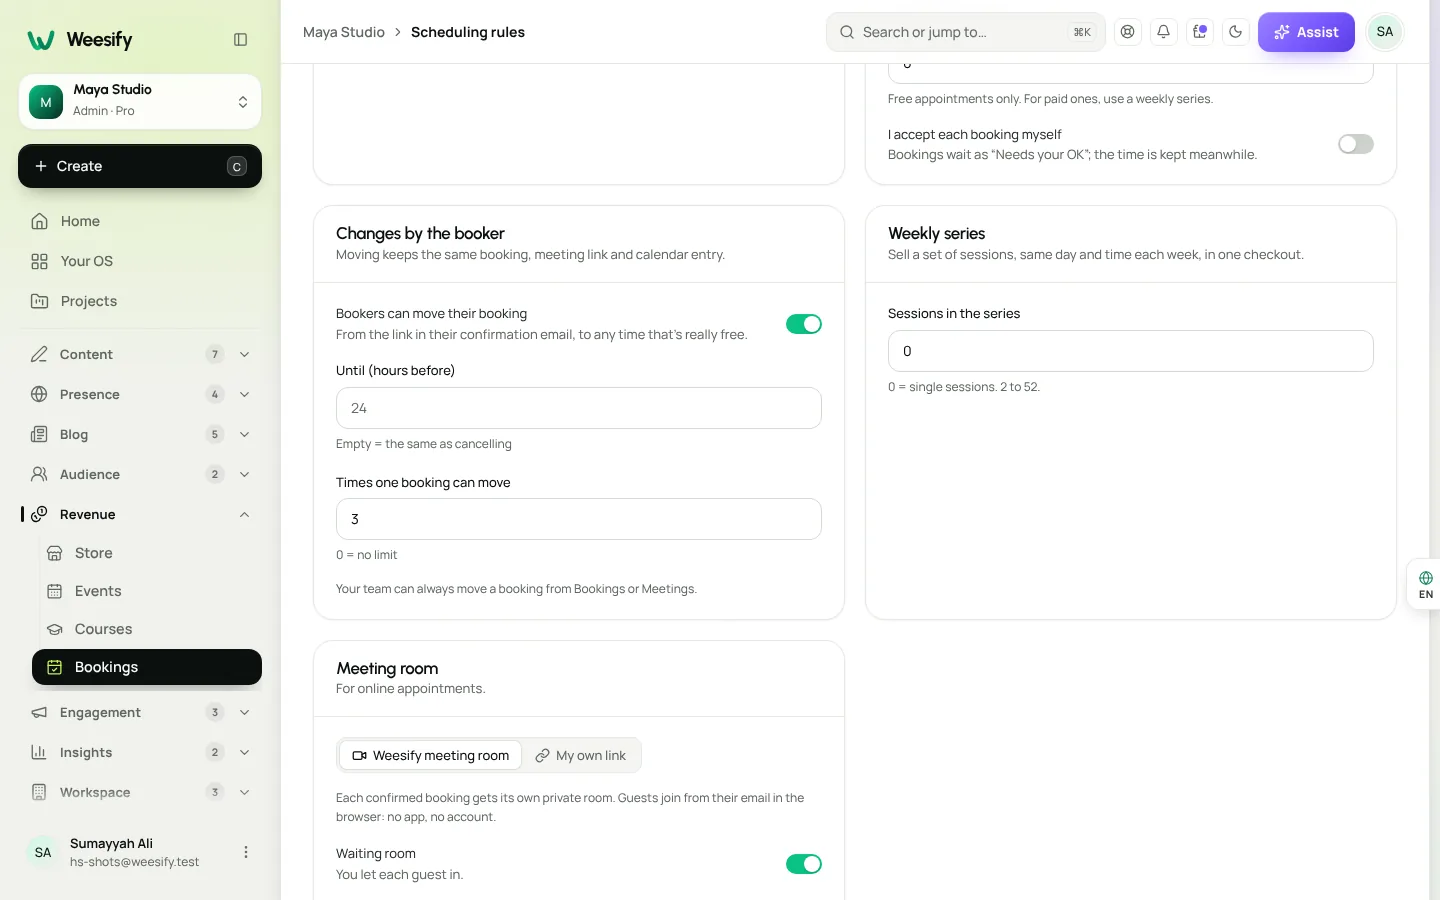Image resolution: width=1440 pixels, height=900 pixels.
Task: Open the SA user avatar in top bar
Action: point(1385,32)
